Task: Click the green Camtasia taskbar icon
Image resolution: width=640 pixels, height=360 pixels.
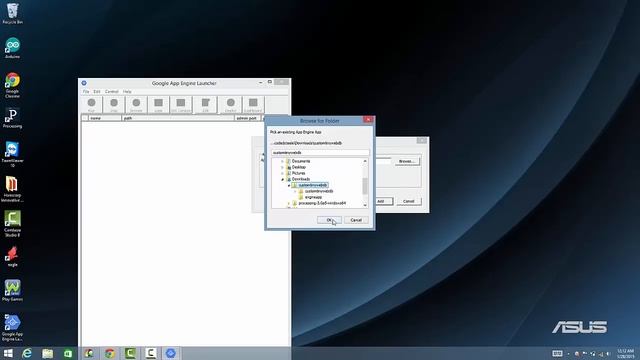Action: [x=130, y=353]
